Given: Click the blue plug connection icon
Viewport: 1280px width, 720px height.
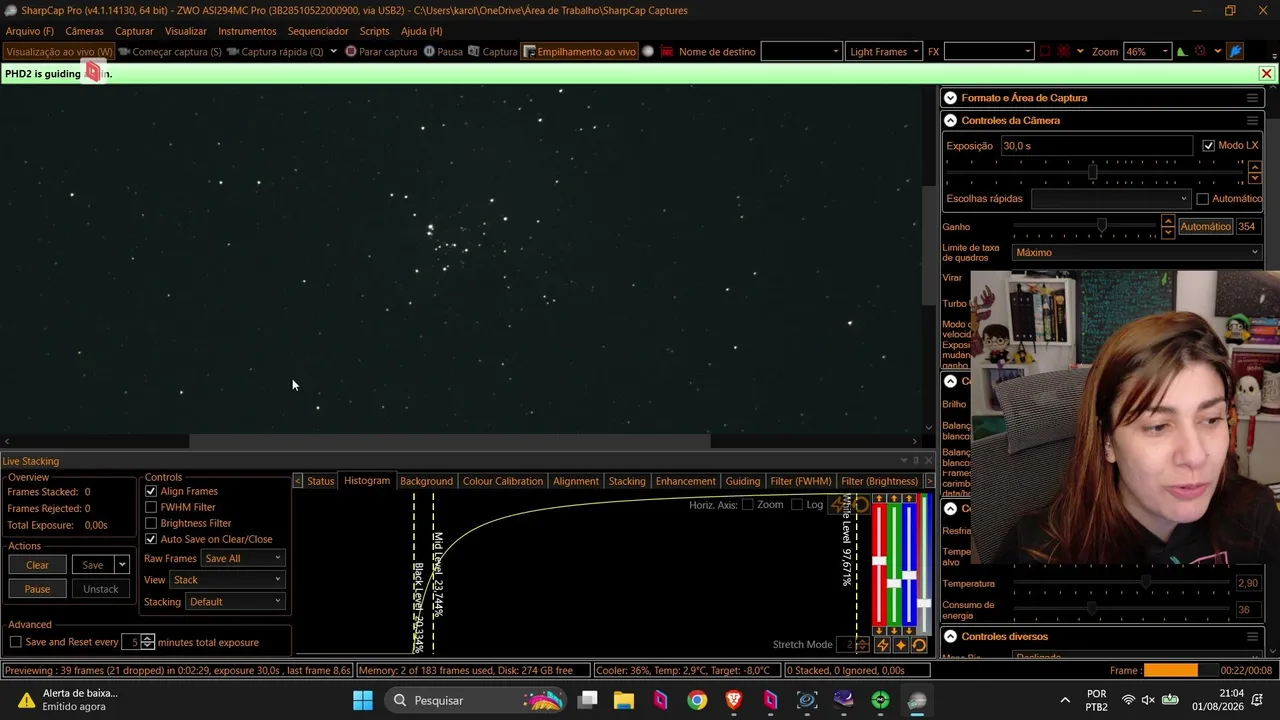Looking at the screenshot, I should 1235,51.
